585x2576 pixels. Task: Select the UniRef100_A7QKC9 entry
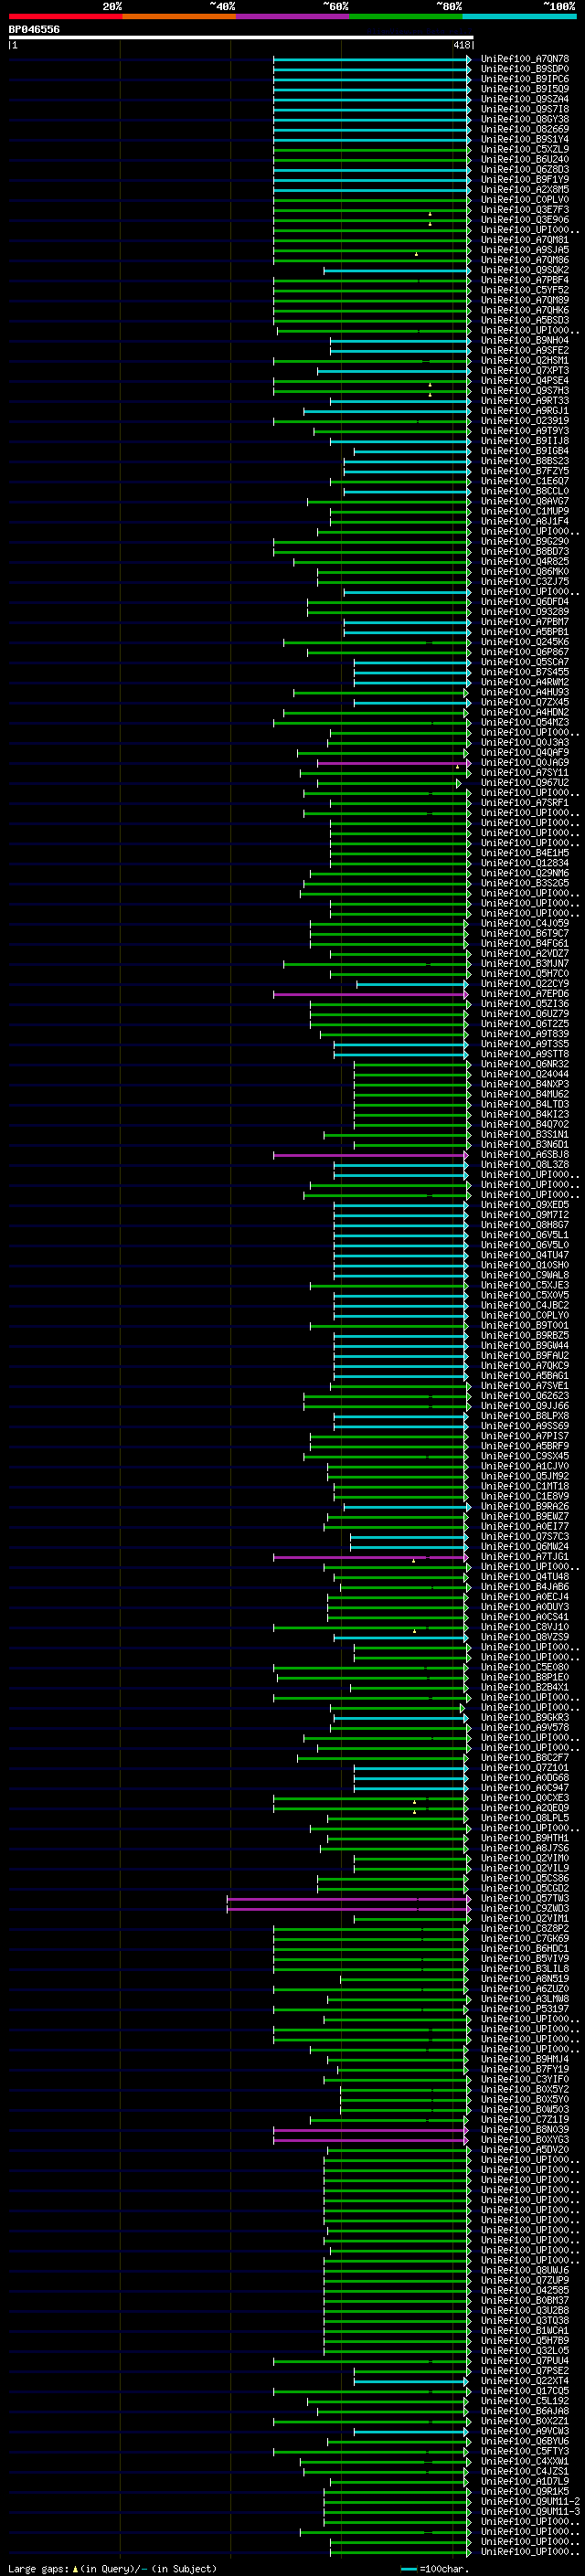525,1366
